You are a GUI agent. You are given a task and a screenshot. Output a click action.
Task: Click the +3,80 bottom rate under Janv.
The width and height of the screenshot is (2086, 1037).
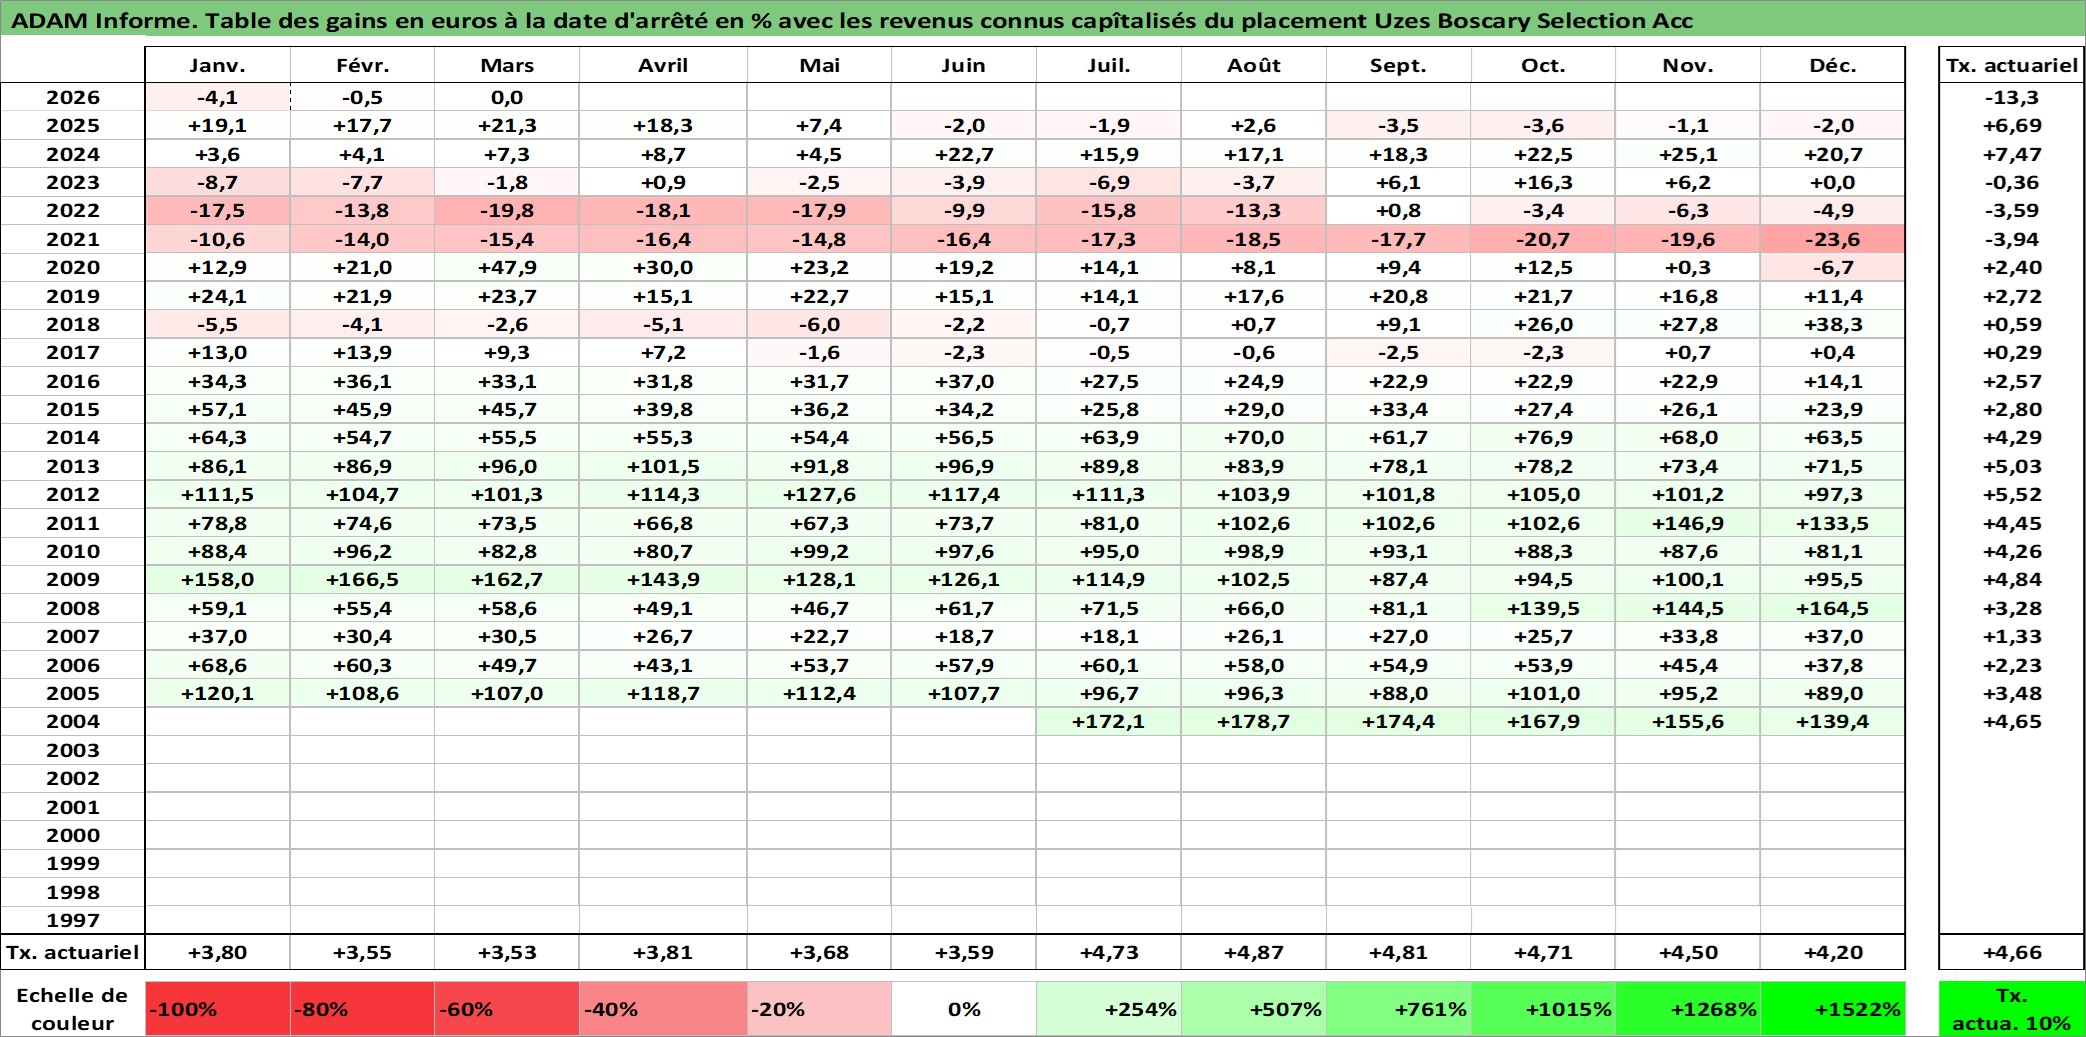click(218, 952)
